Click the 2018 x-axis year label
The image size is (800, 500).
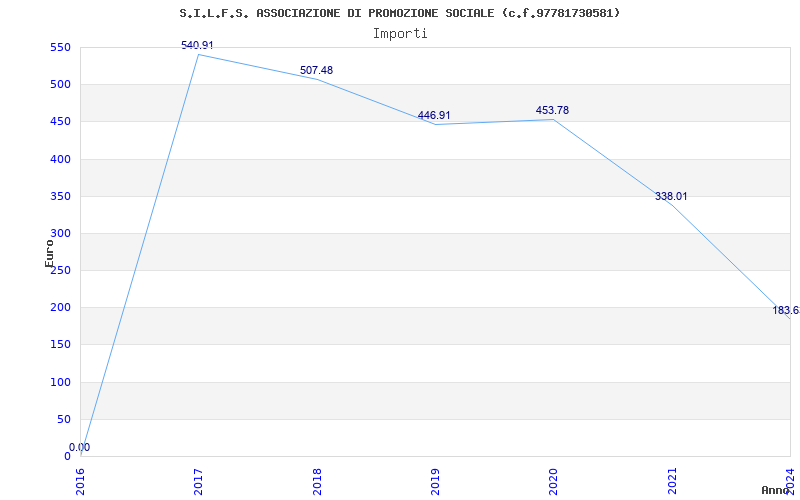[317, 481]
